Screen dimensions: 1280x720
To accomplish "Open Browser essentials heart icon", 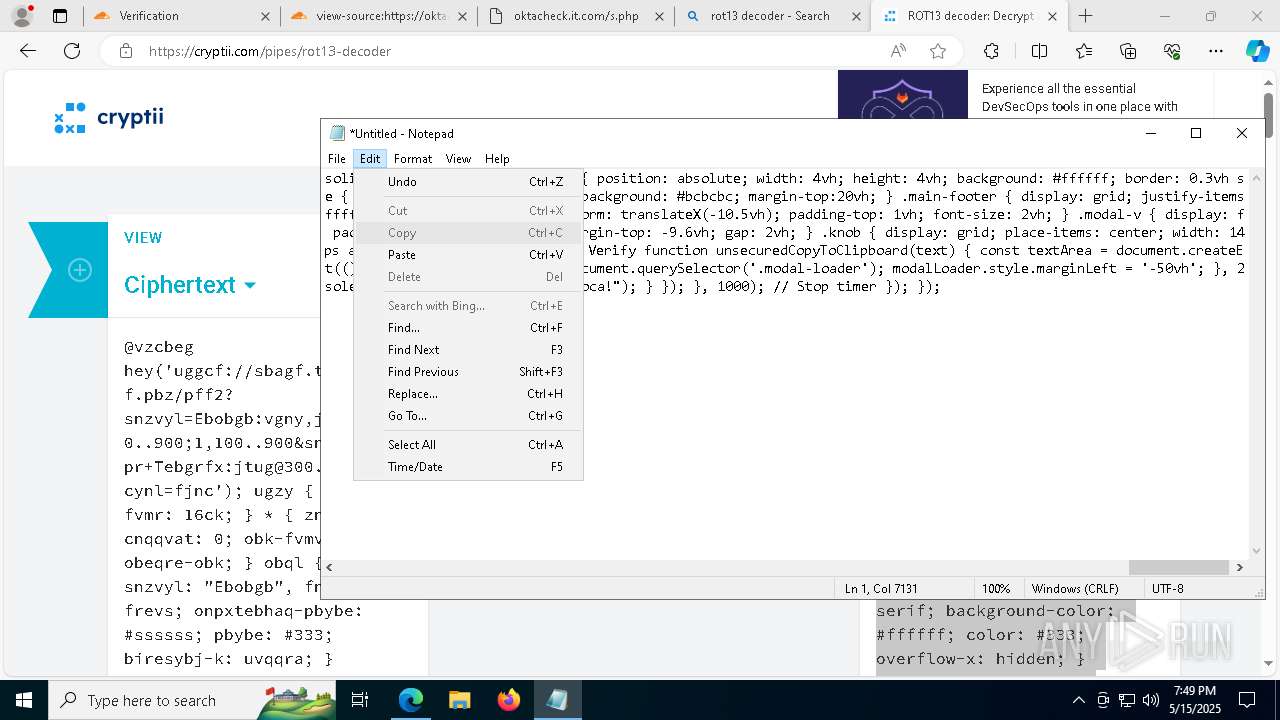I will pyautogui.click(x=1172, y=51).
